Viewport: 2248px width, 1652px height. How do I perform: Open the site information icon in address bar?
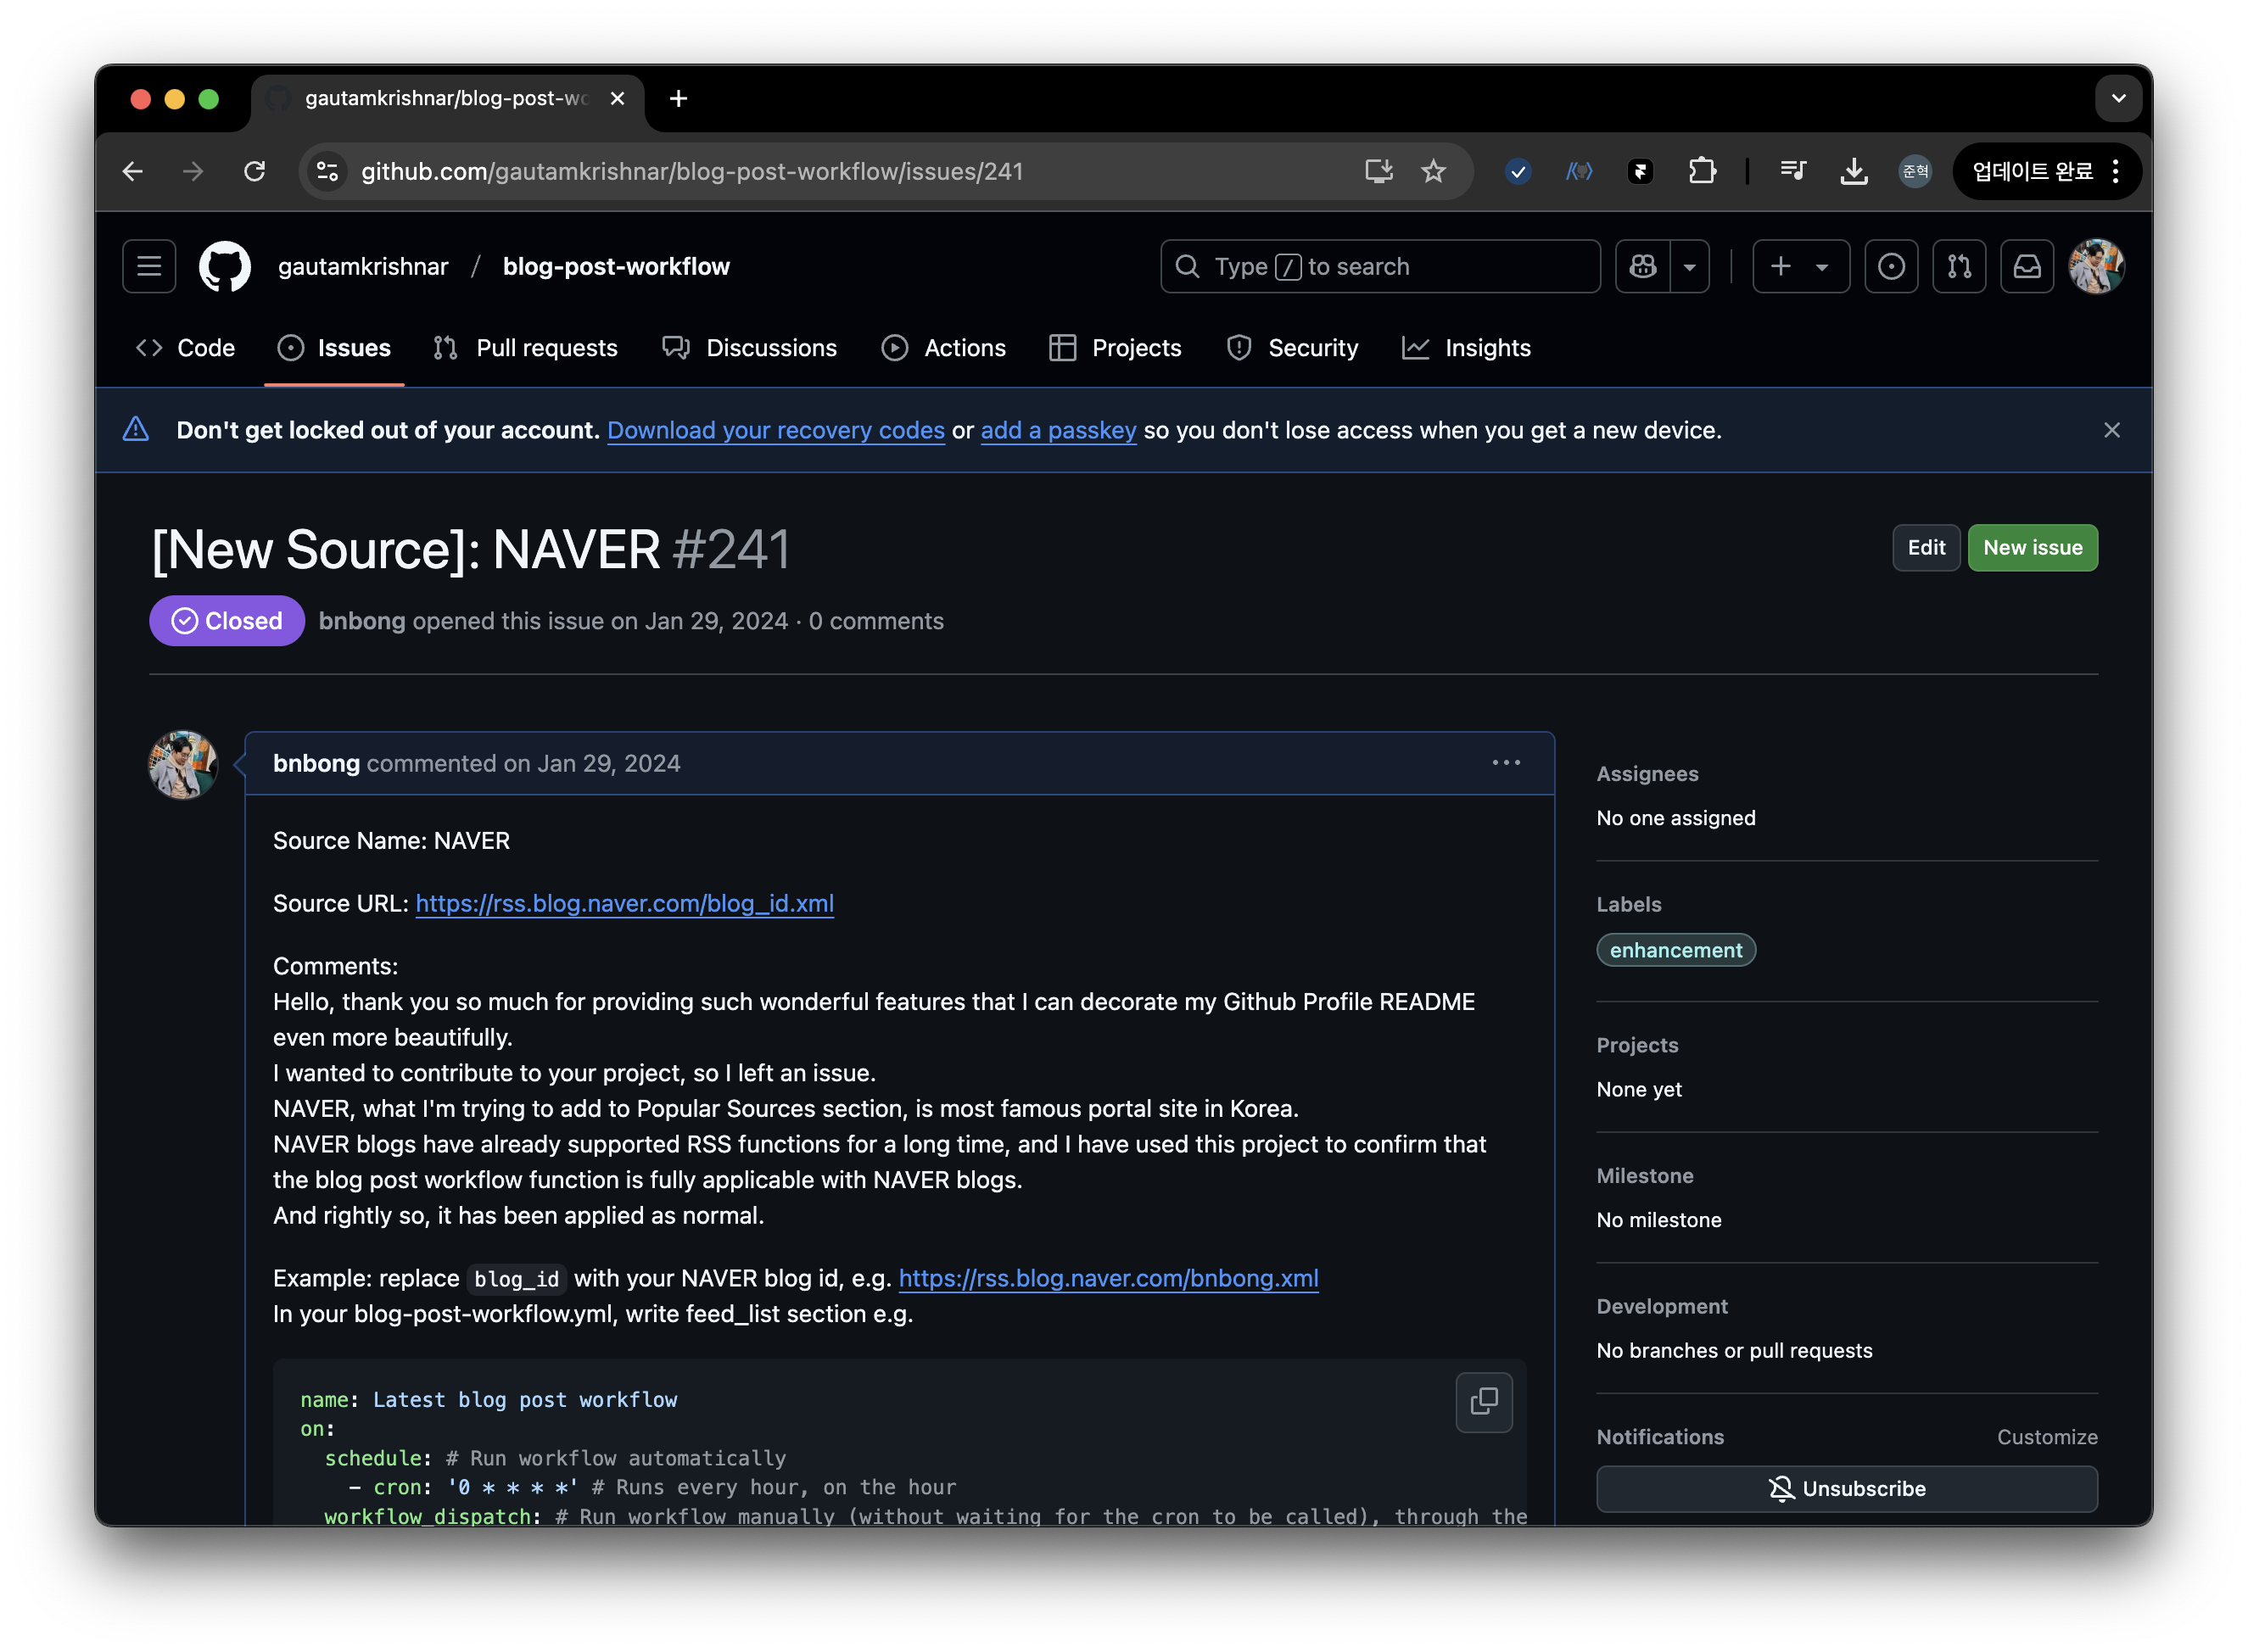click(328, 171)
